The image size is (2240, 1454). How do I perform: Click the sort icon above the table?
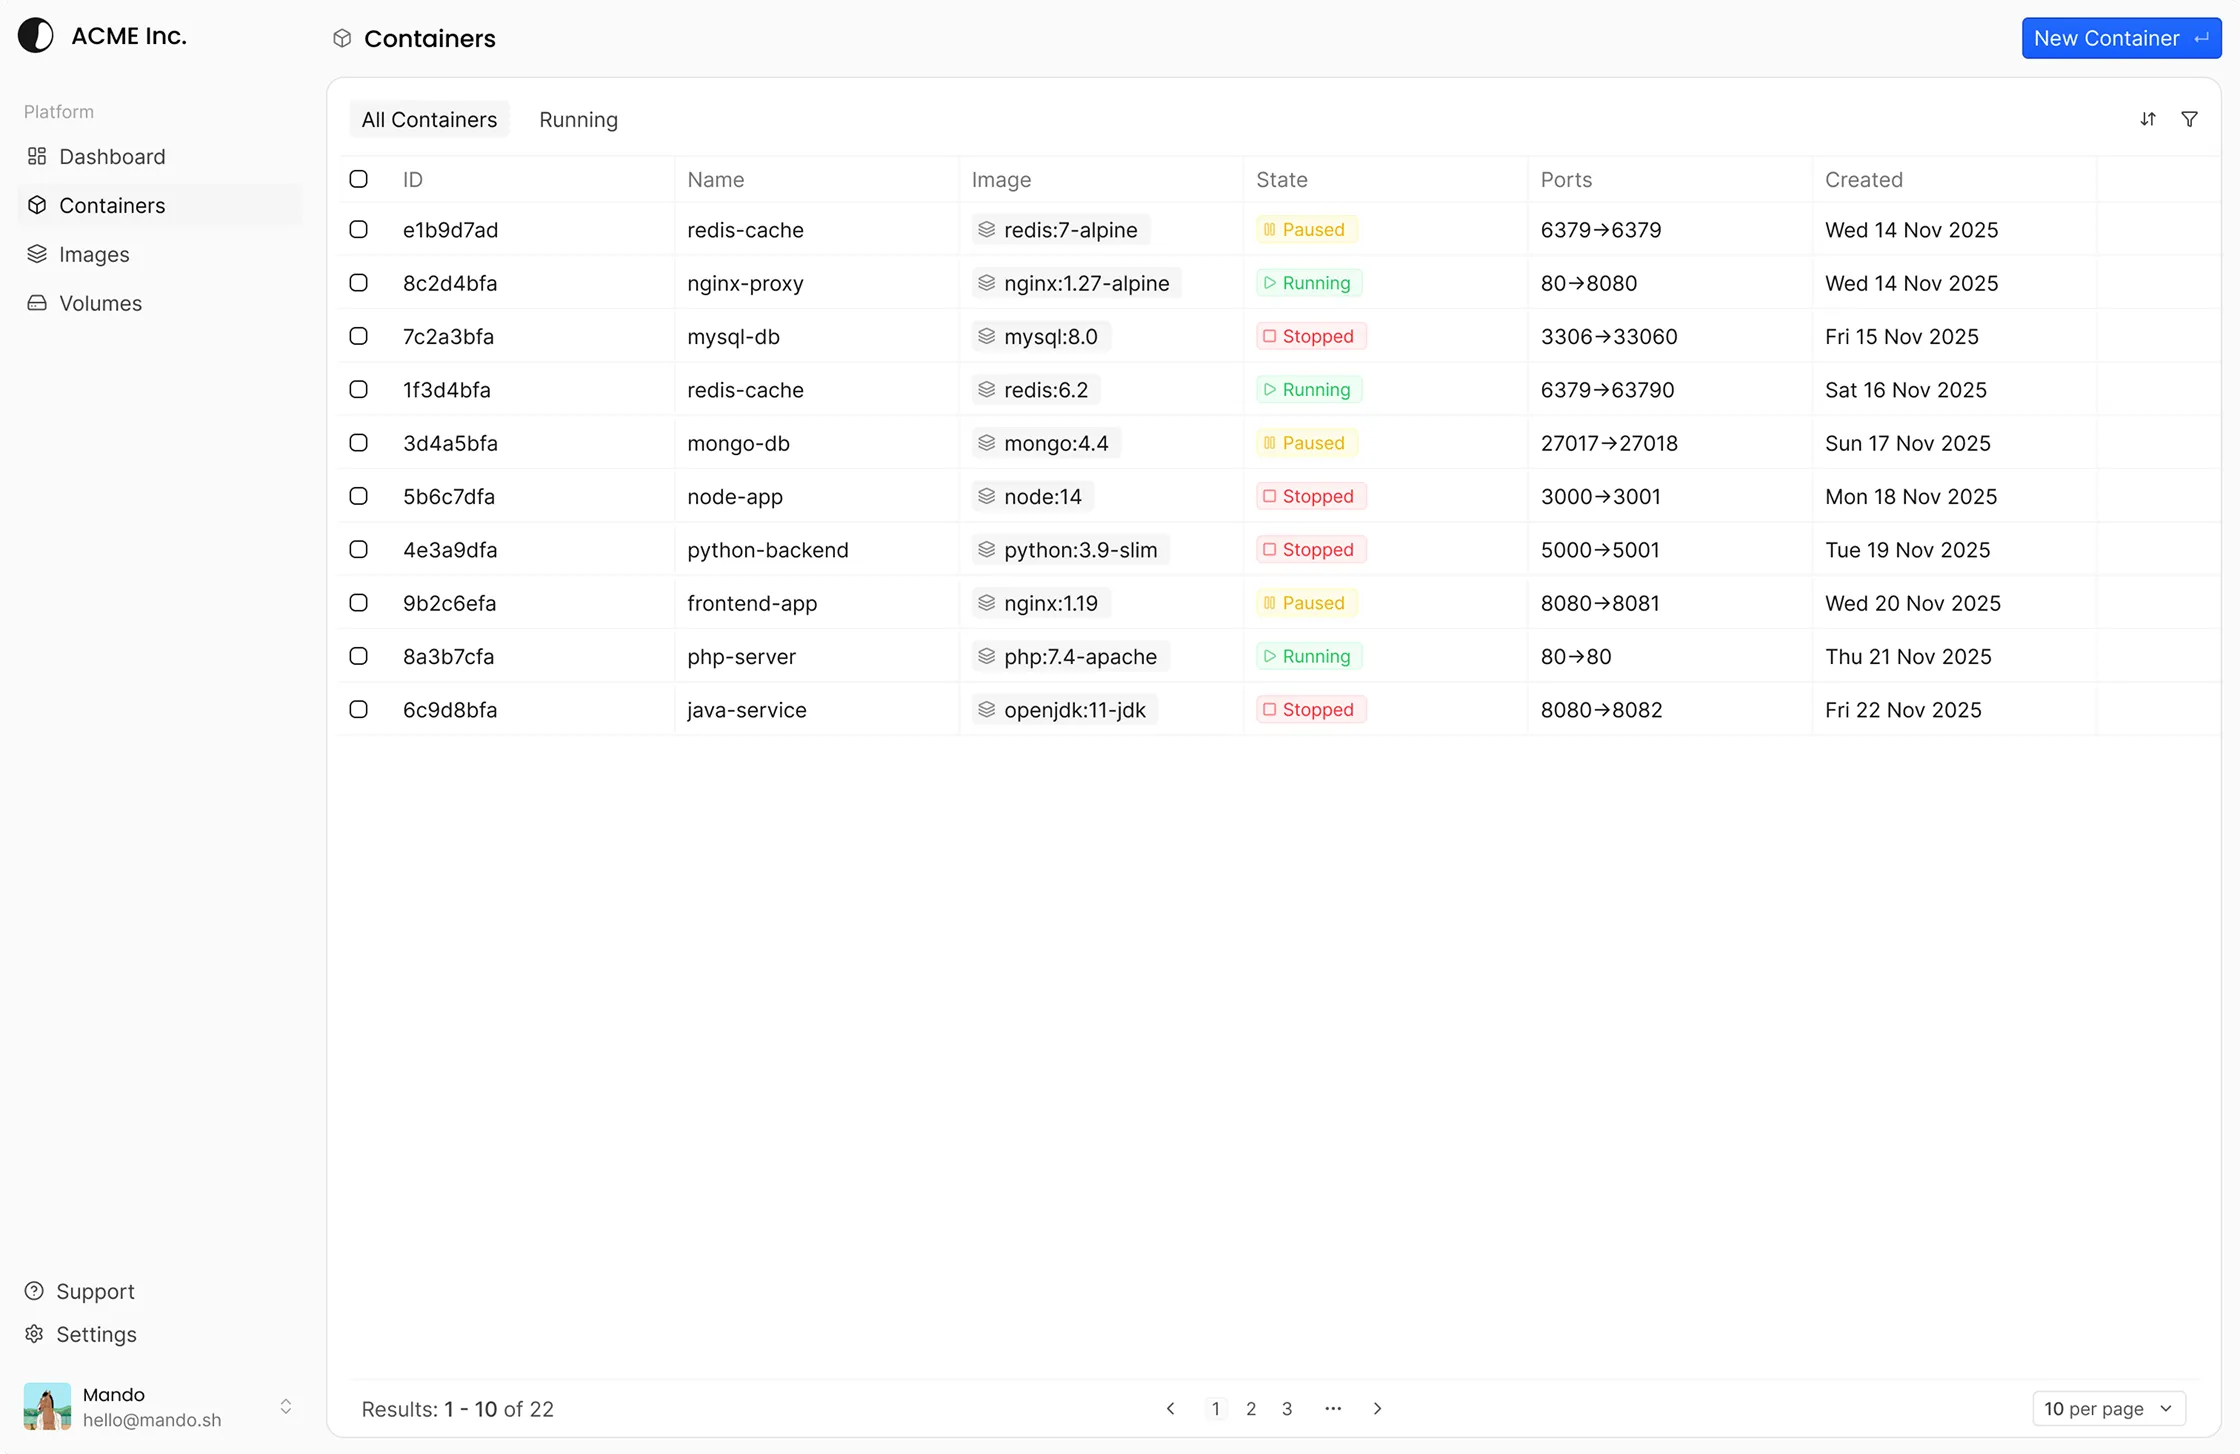pos(2148,119)
